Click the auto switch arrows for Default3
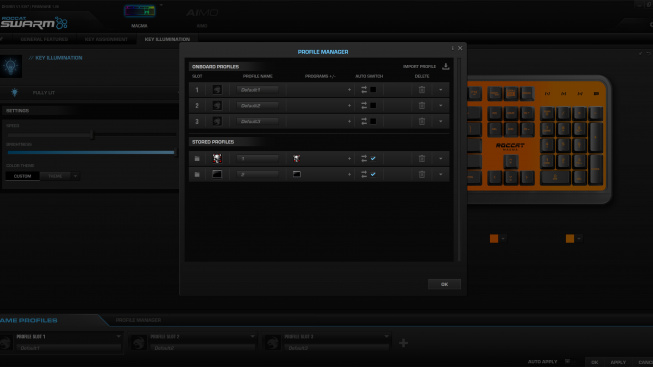The height and width of the screenshot is (367, 653). click(x=364, y=121)
